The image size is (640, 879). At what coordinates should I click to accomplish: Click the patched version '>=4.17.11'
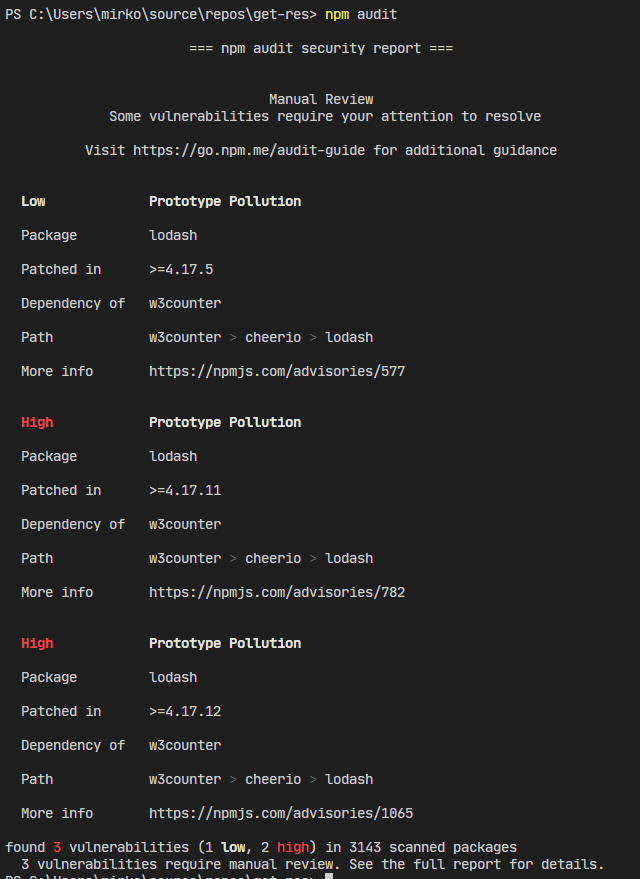185,490
